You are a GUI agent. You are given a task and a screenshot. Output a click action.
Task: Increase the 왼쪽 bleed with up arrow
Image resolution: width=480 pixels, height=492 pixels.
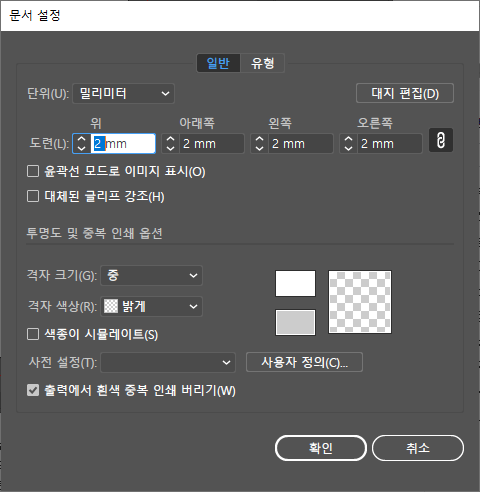[260, 139]
